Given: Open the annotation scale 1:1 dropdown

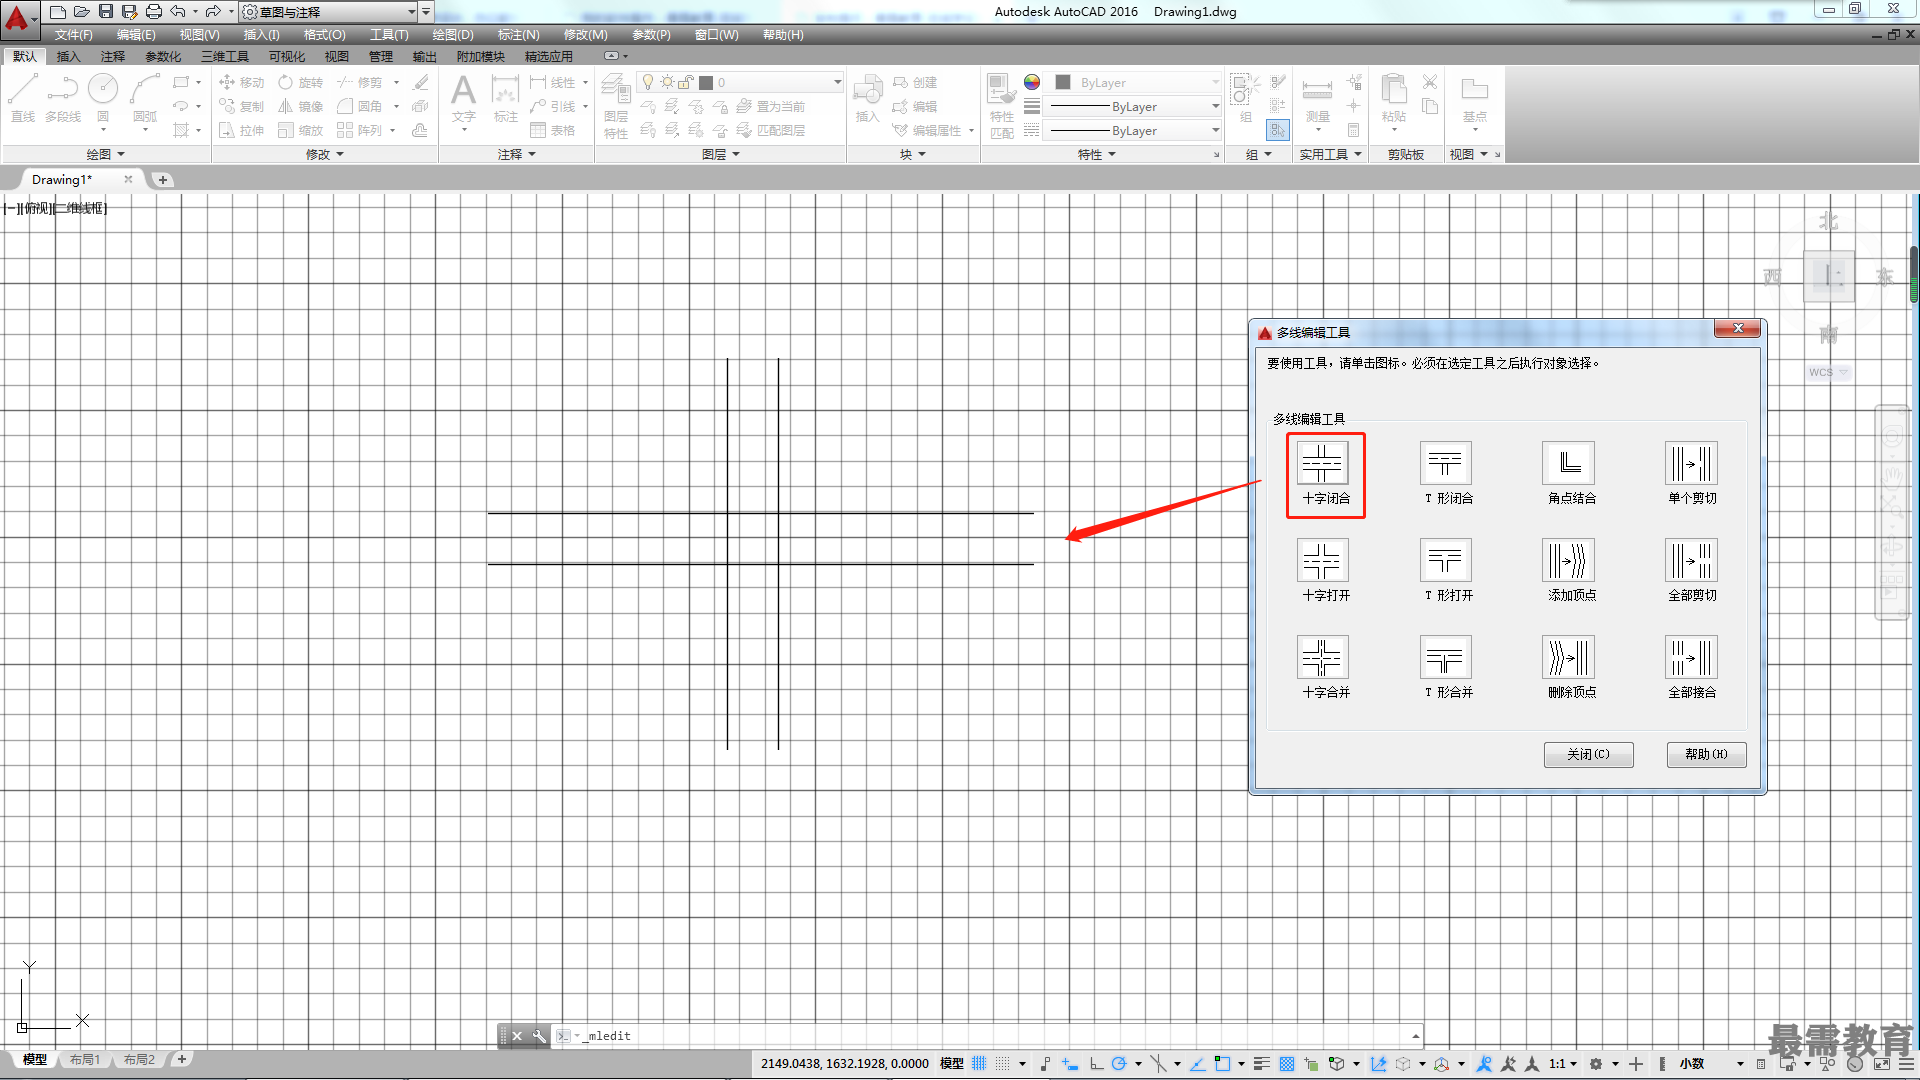Looking at the screenshot, I should click(1563, 1064).
